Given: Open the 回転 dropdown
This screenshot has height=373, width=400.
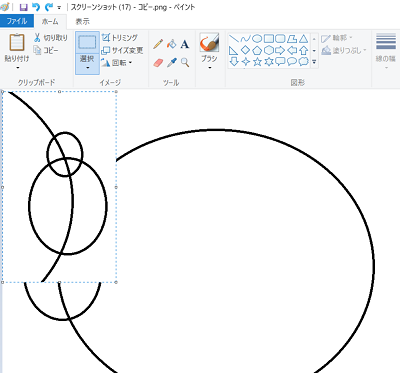Looking at the screenshot, I should (x=117, y=62).
